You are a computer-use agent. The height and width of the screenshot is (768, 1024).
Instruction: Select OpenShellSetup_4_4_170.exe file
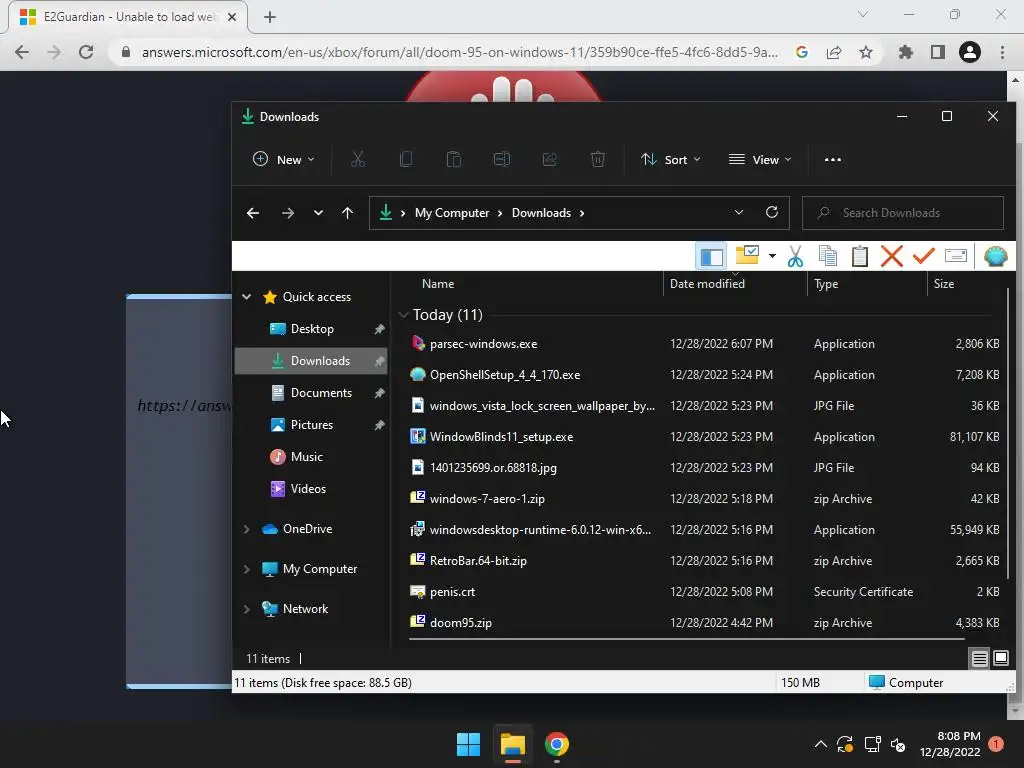[705, 375]
